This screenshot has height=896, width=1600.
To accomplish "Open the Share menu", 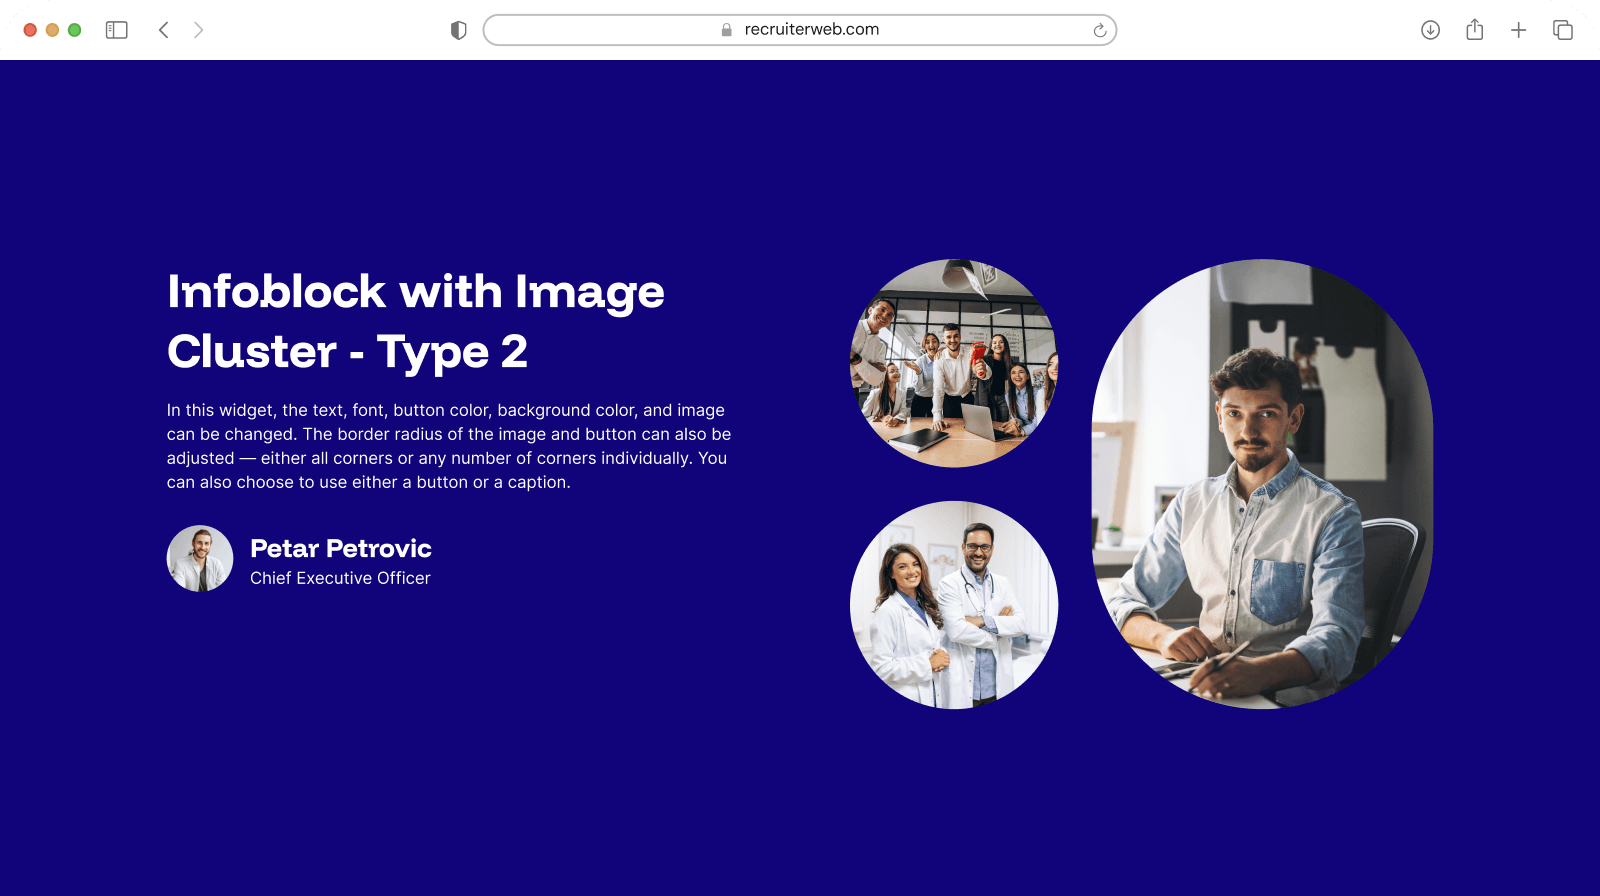I will pyautogui.click(x=1474, y=30).
